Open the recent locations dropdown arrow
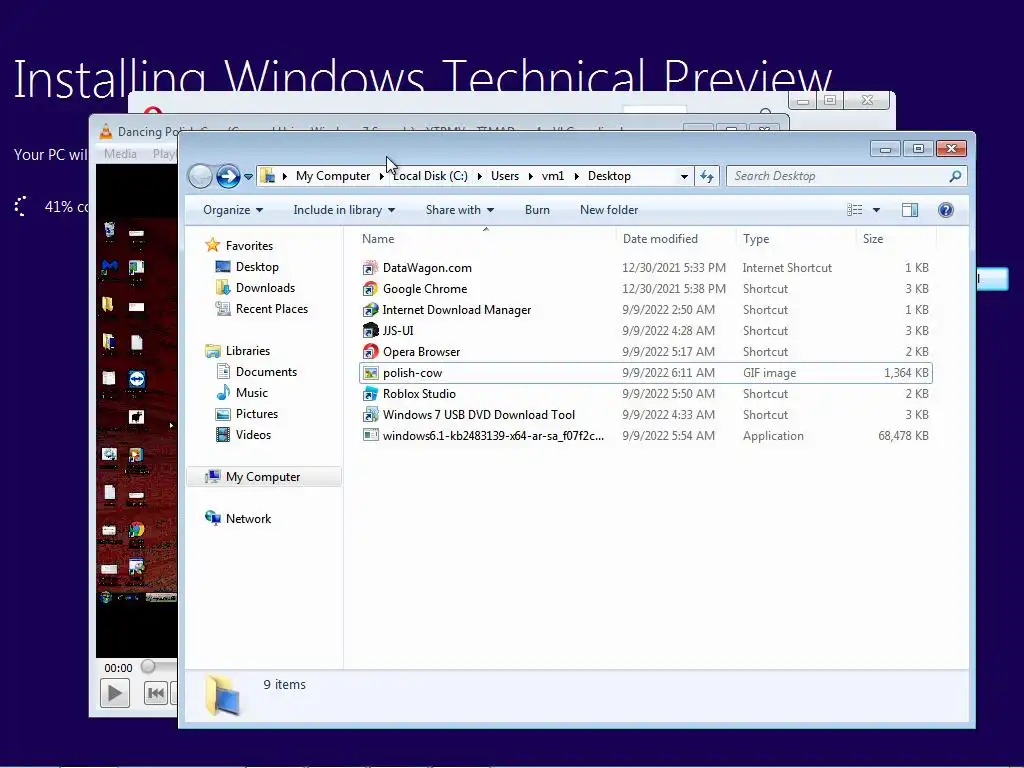 coord(248,176)
